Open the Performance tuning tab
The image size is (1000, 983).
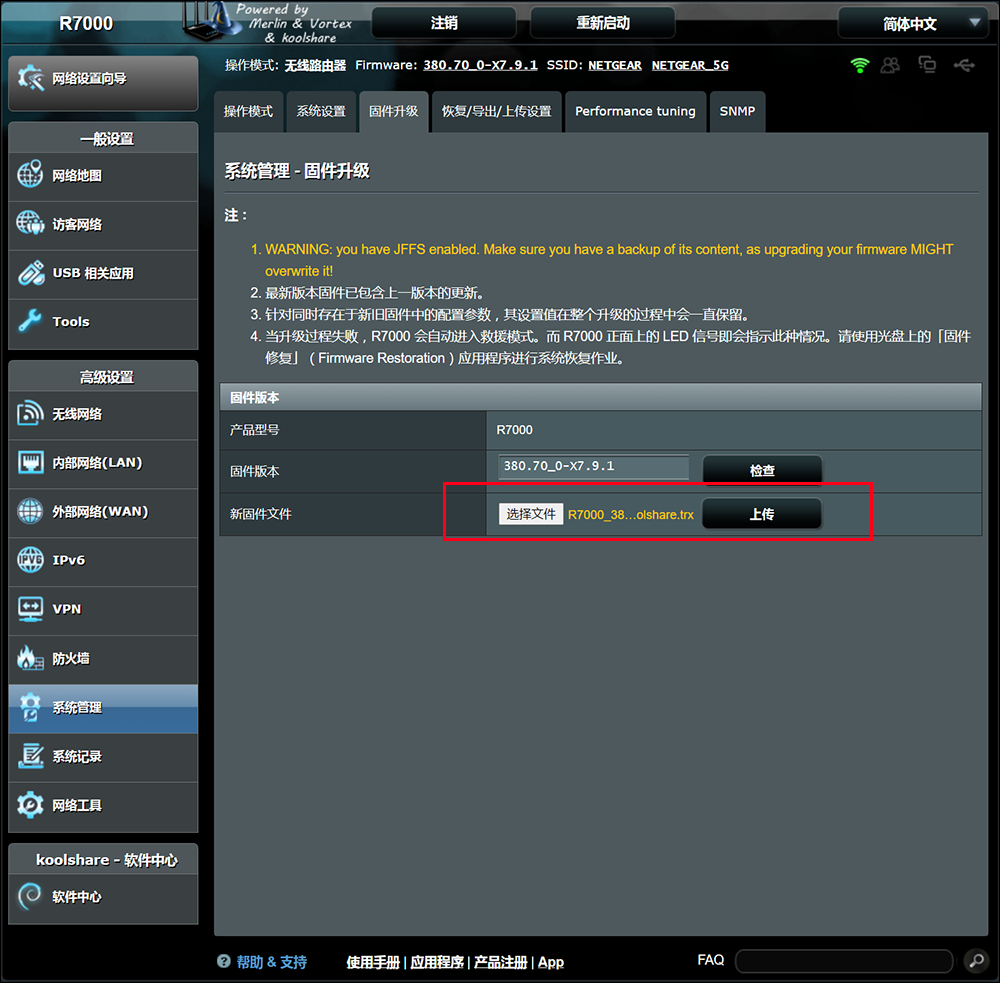(635, 111)
